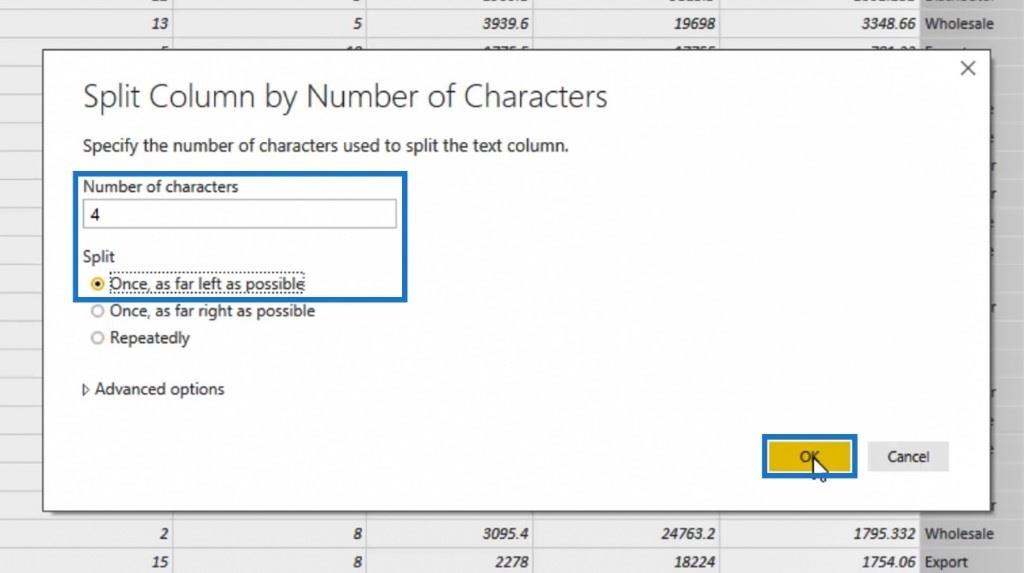Confirm the split with OK
This screenshot has width=1024, height=573.
coord(809,457)
